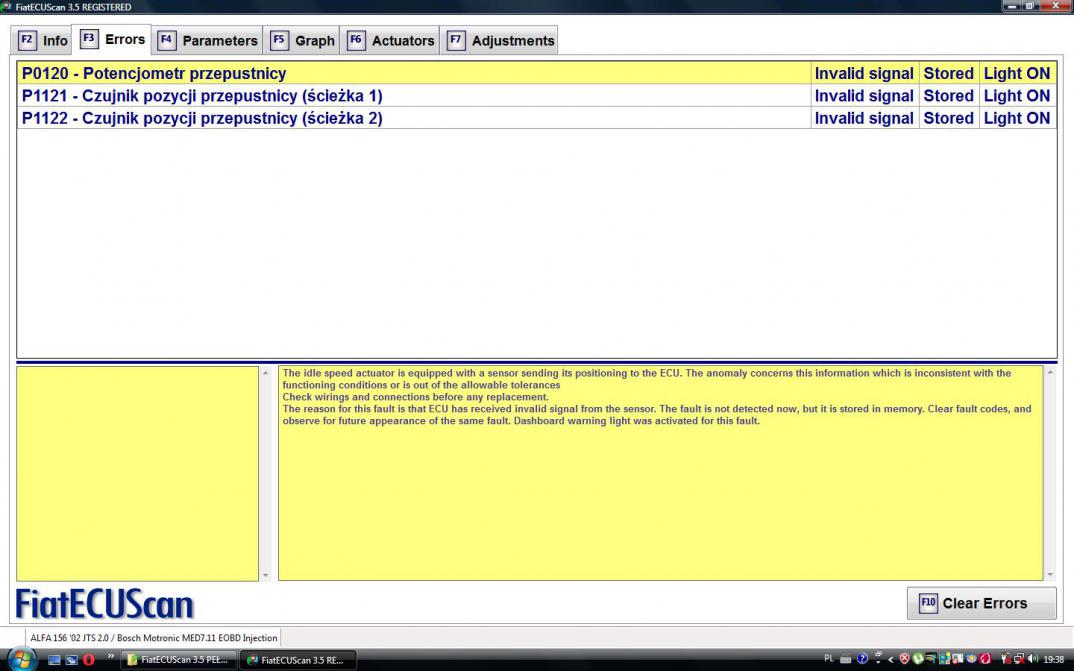The width and height of the screenshot is (1074, 671).
Task: Open the green uTorrent tray icon
Action: [x=918, y=659]
